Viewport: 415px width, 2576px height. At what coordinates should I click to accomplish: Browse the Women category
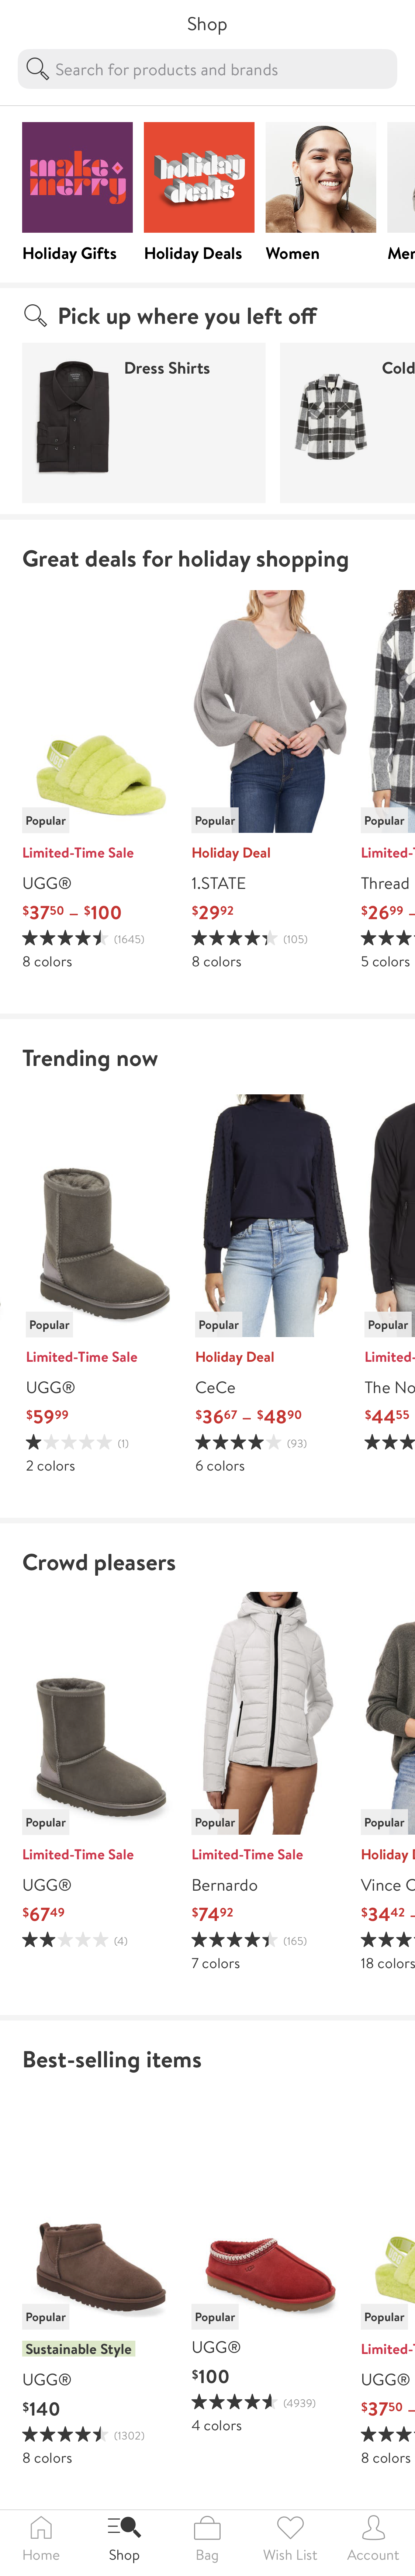pos(320,178)
